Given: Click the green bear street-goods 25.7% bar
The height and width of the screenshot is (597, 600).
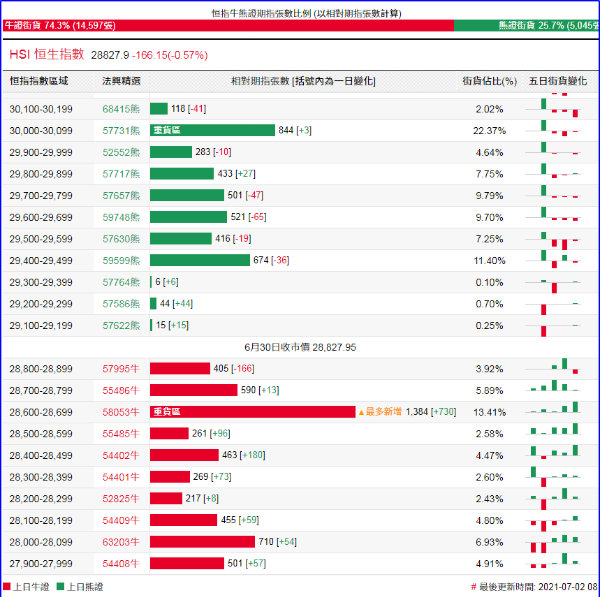Looking at the screenshot, I should (x=527, y=26).
